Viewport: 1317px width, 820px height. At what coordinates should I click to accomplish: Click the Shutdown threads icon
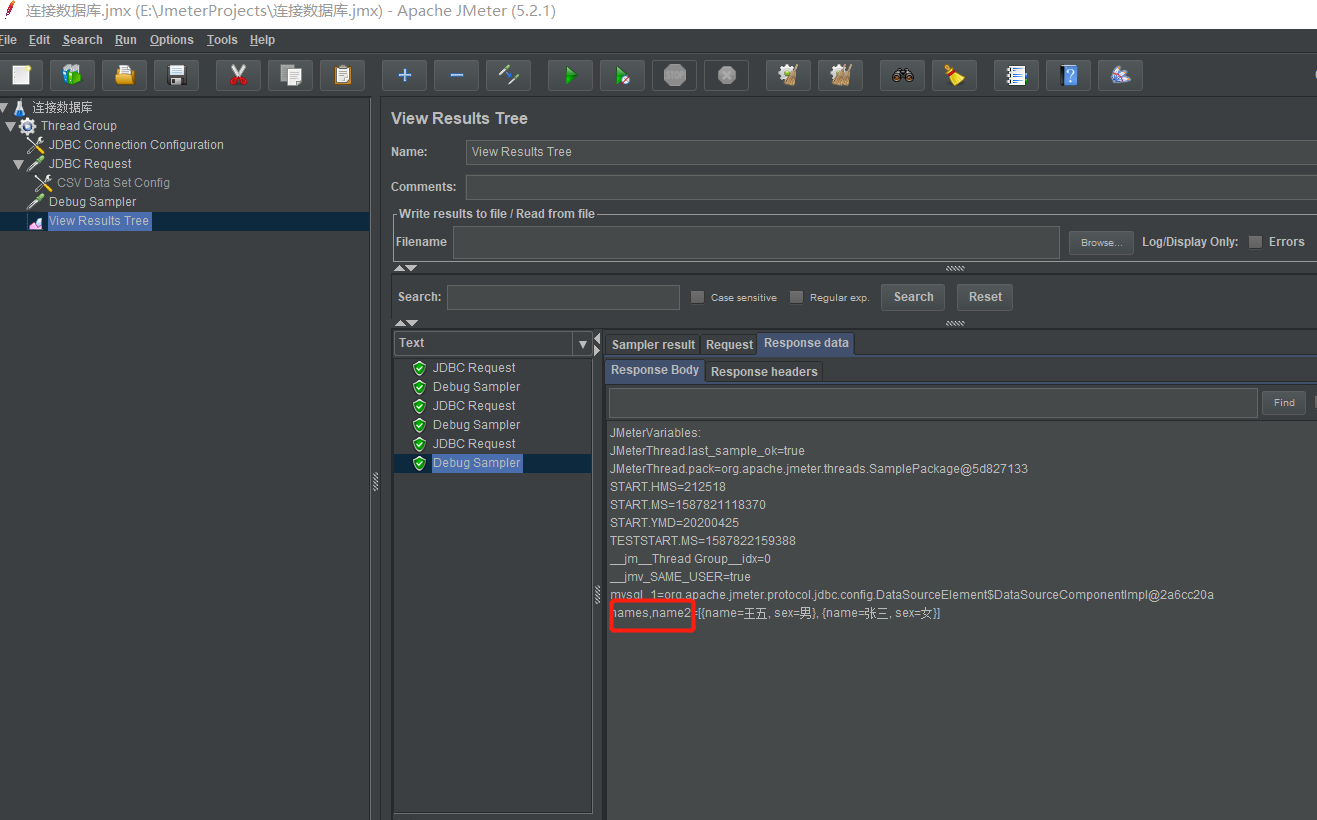point(726,75)
